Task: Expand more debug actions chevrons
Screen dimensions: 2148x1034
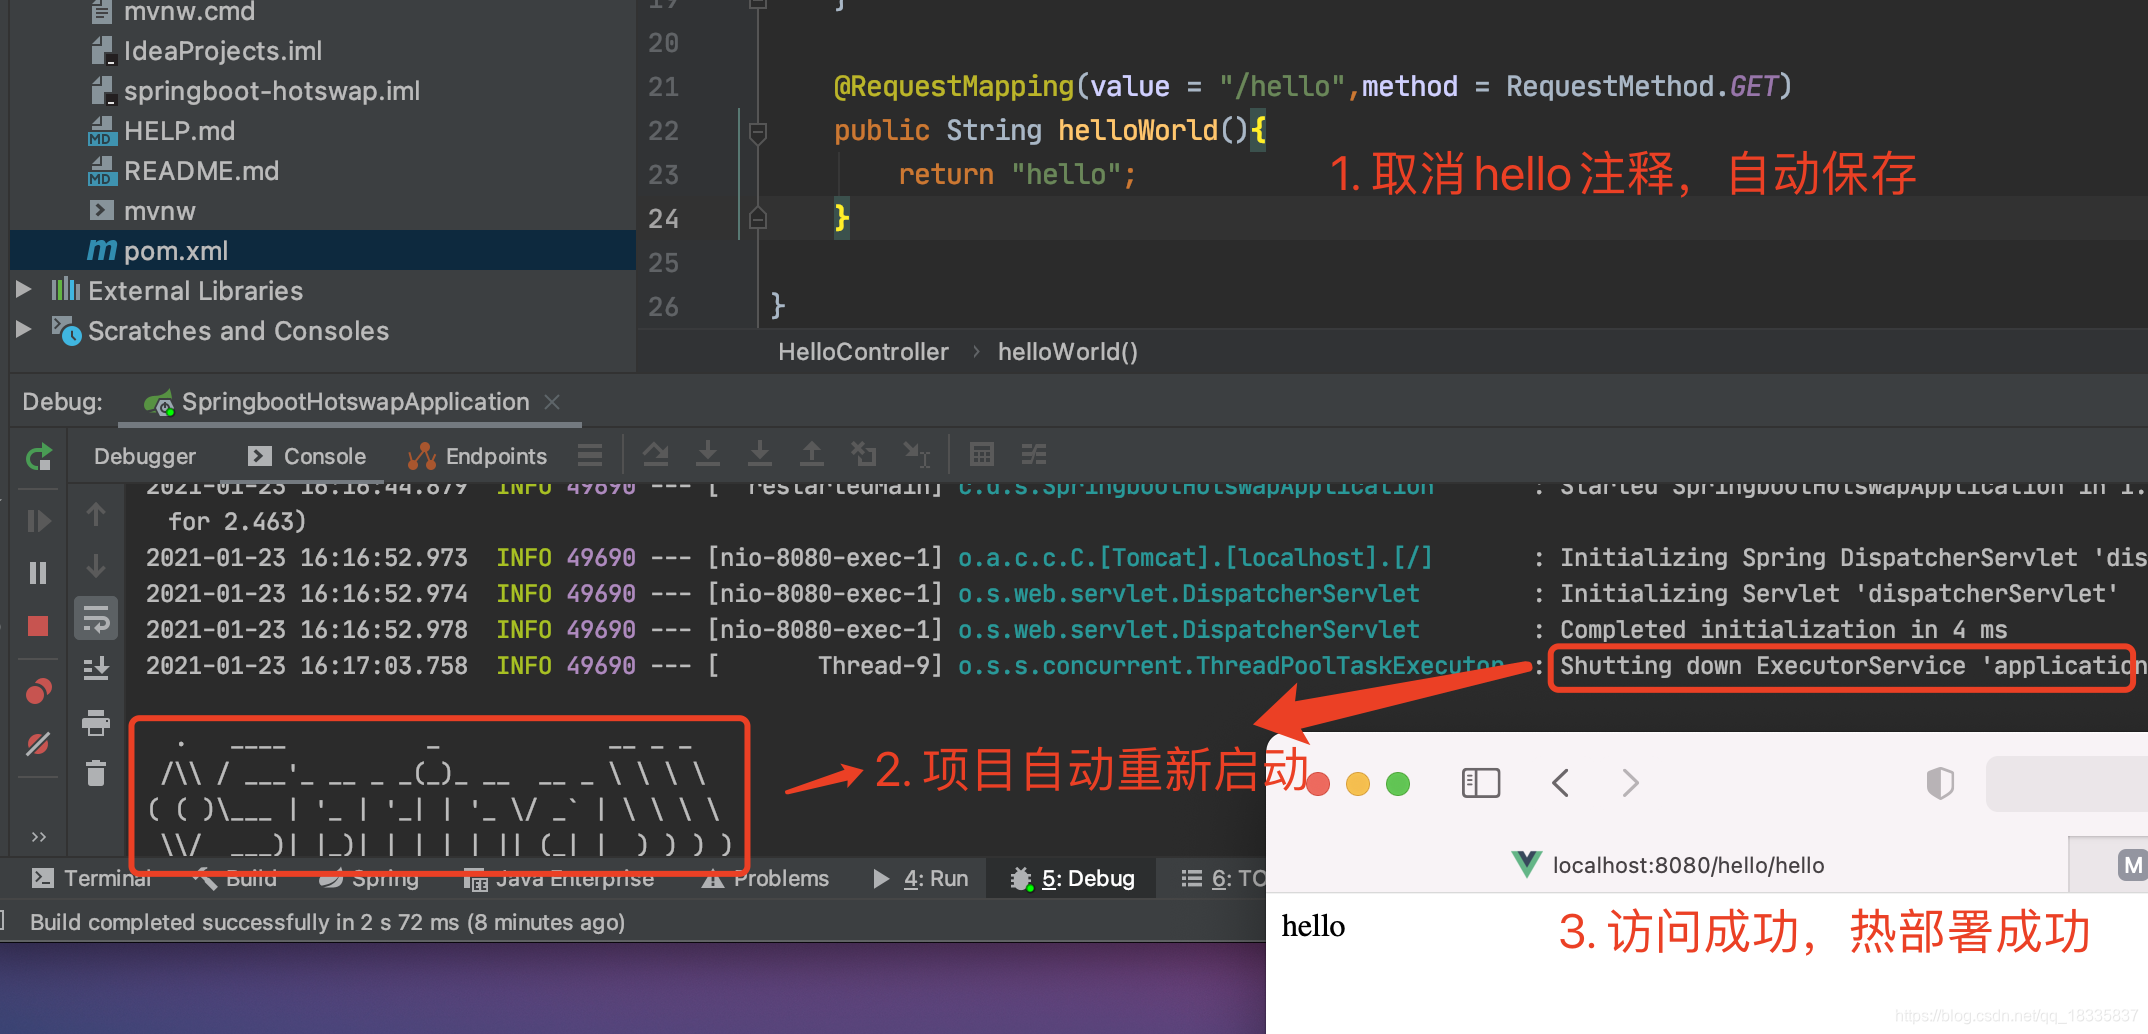Action: click(38, 837)
